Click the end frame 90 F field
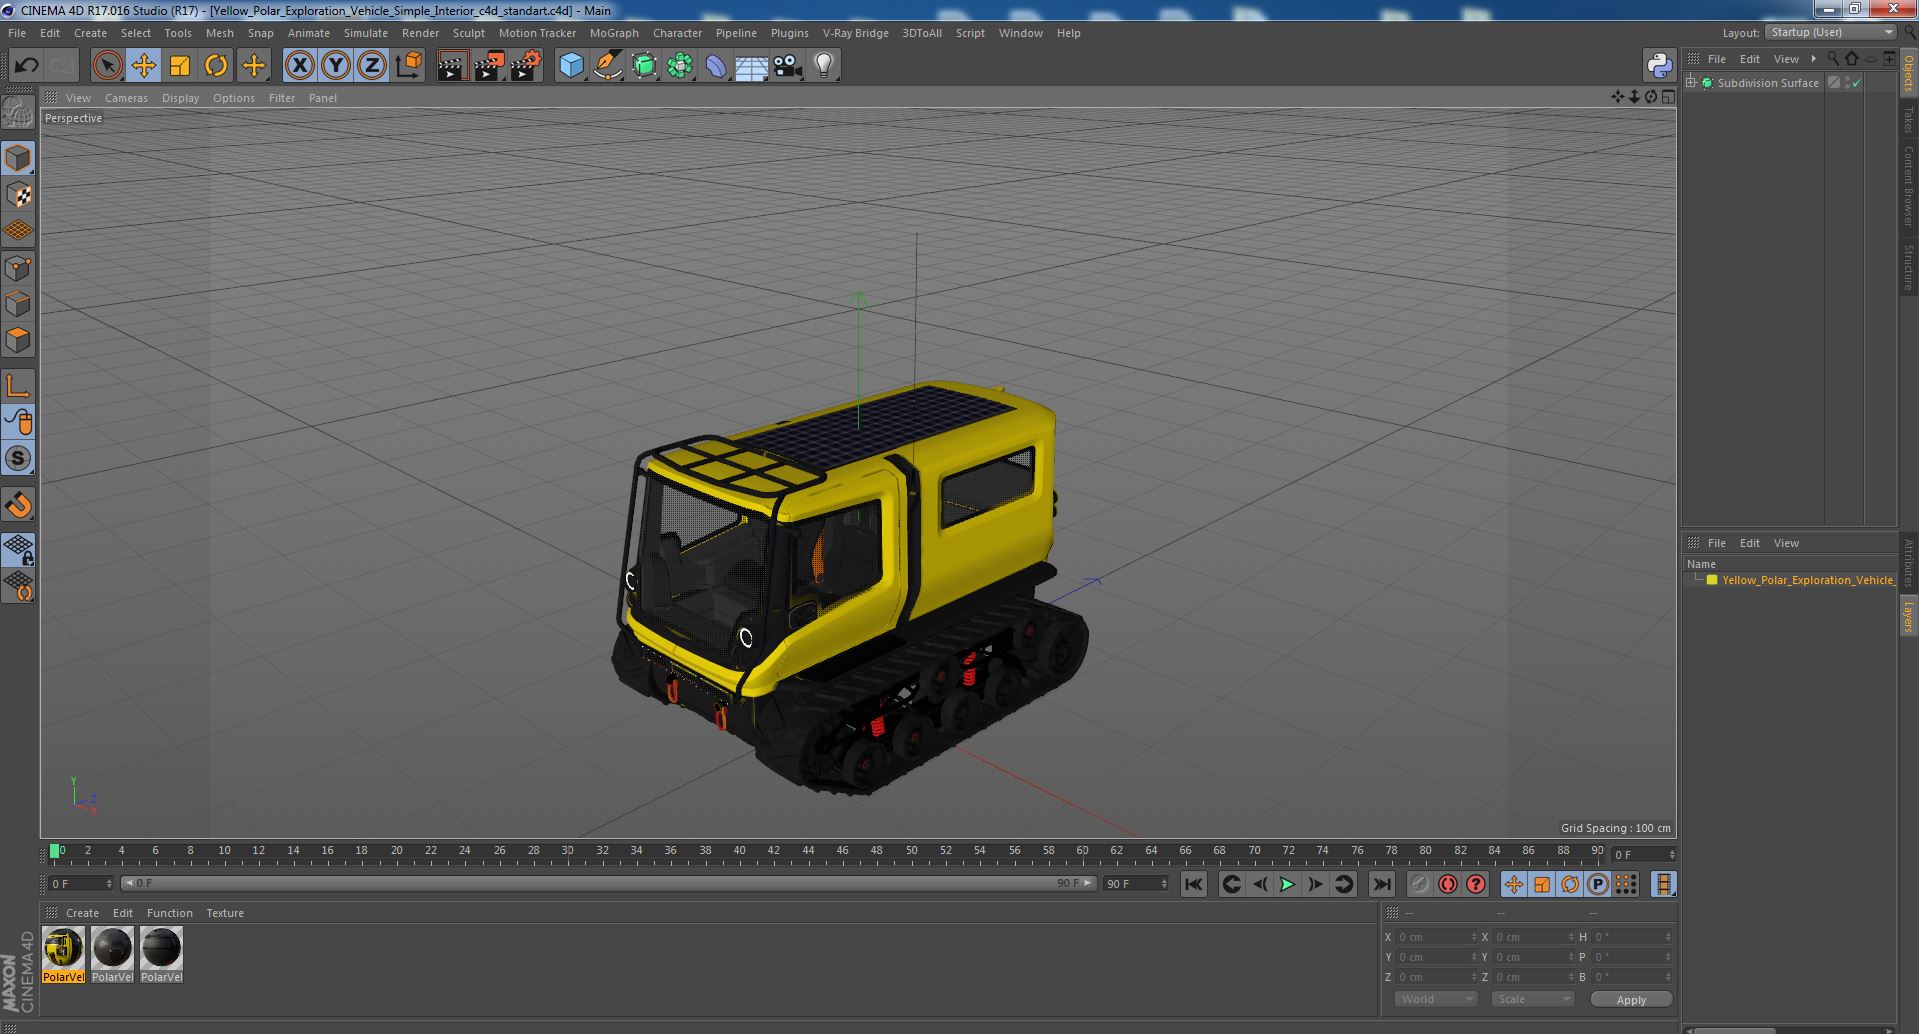This screenshot has height=1034, width=1919. (x=1135, y=884)
